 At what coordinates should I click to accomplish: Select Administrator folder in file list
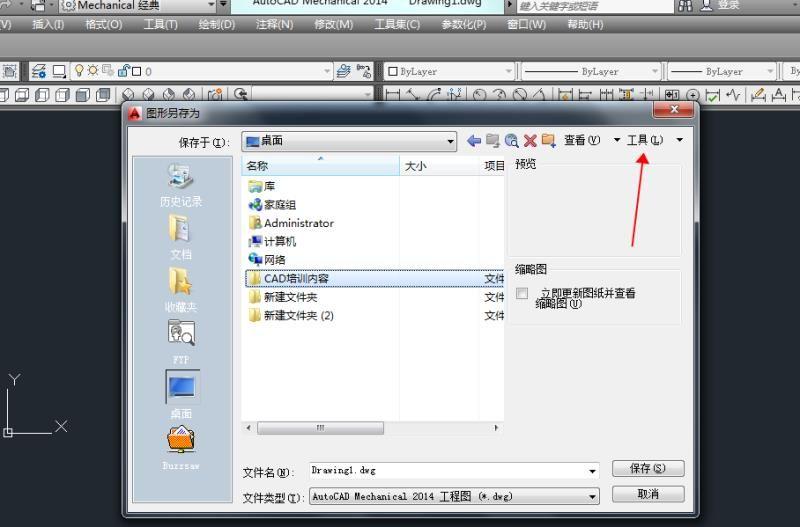291,223
